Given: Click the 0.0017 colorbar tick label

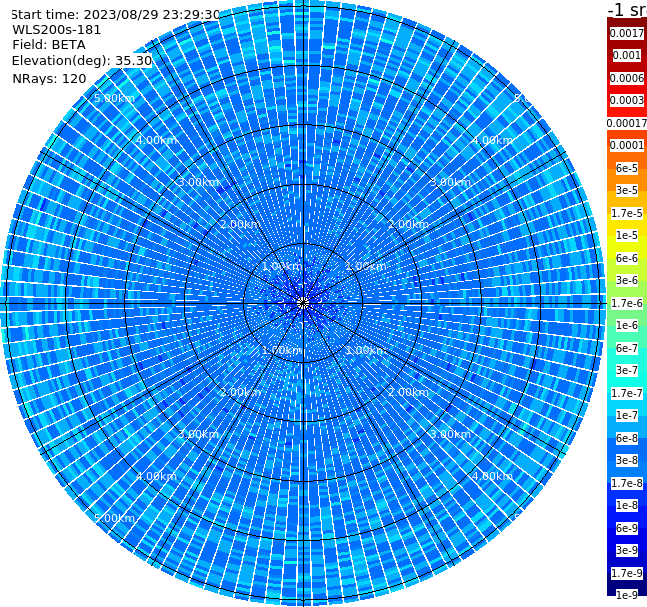Looking at the screenshot, I should pyautogui.click(x=627, y=33).
